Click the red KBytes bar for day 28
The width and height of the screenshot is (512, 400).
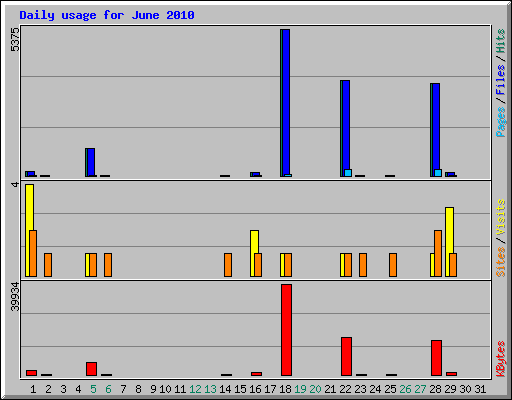click(436, 358)
